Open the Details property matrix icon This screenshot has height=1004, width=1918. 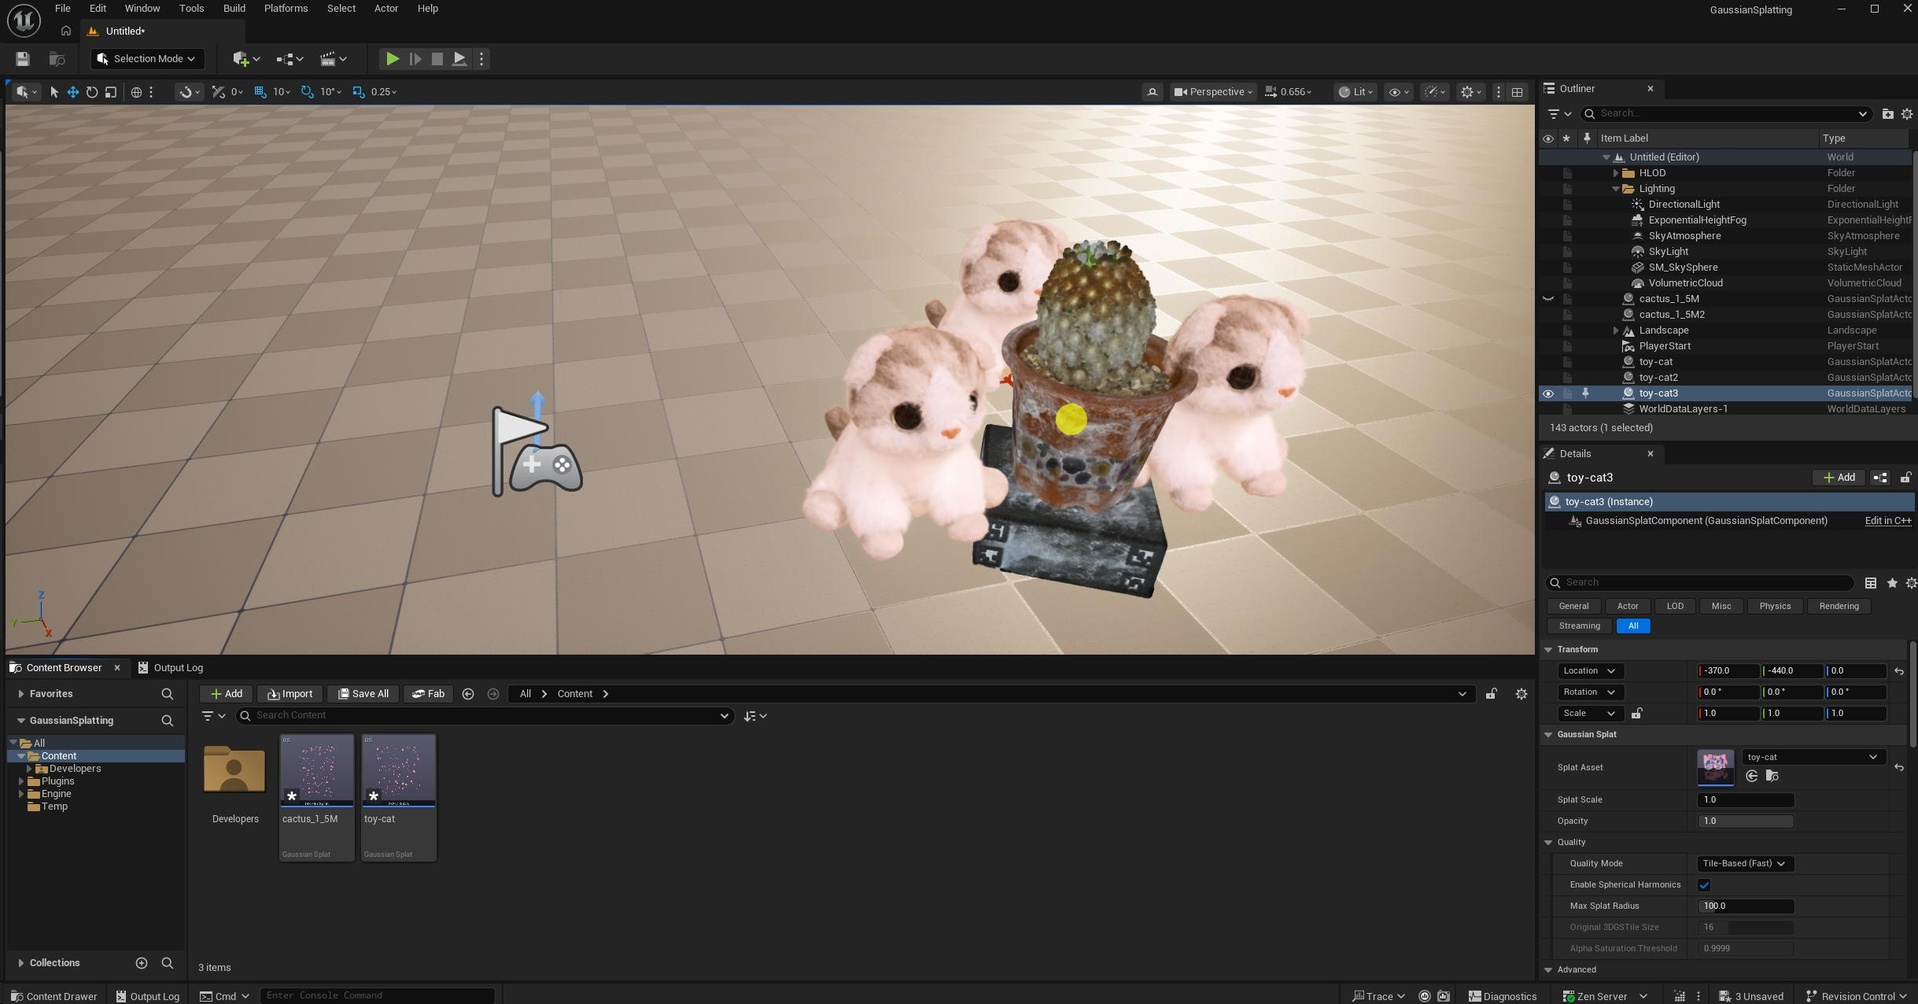(1870, 583)
